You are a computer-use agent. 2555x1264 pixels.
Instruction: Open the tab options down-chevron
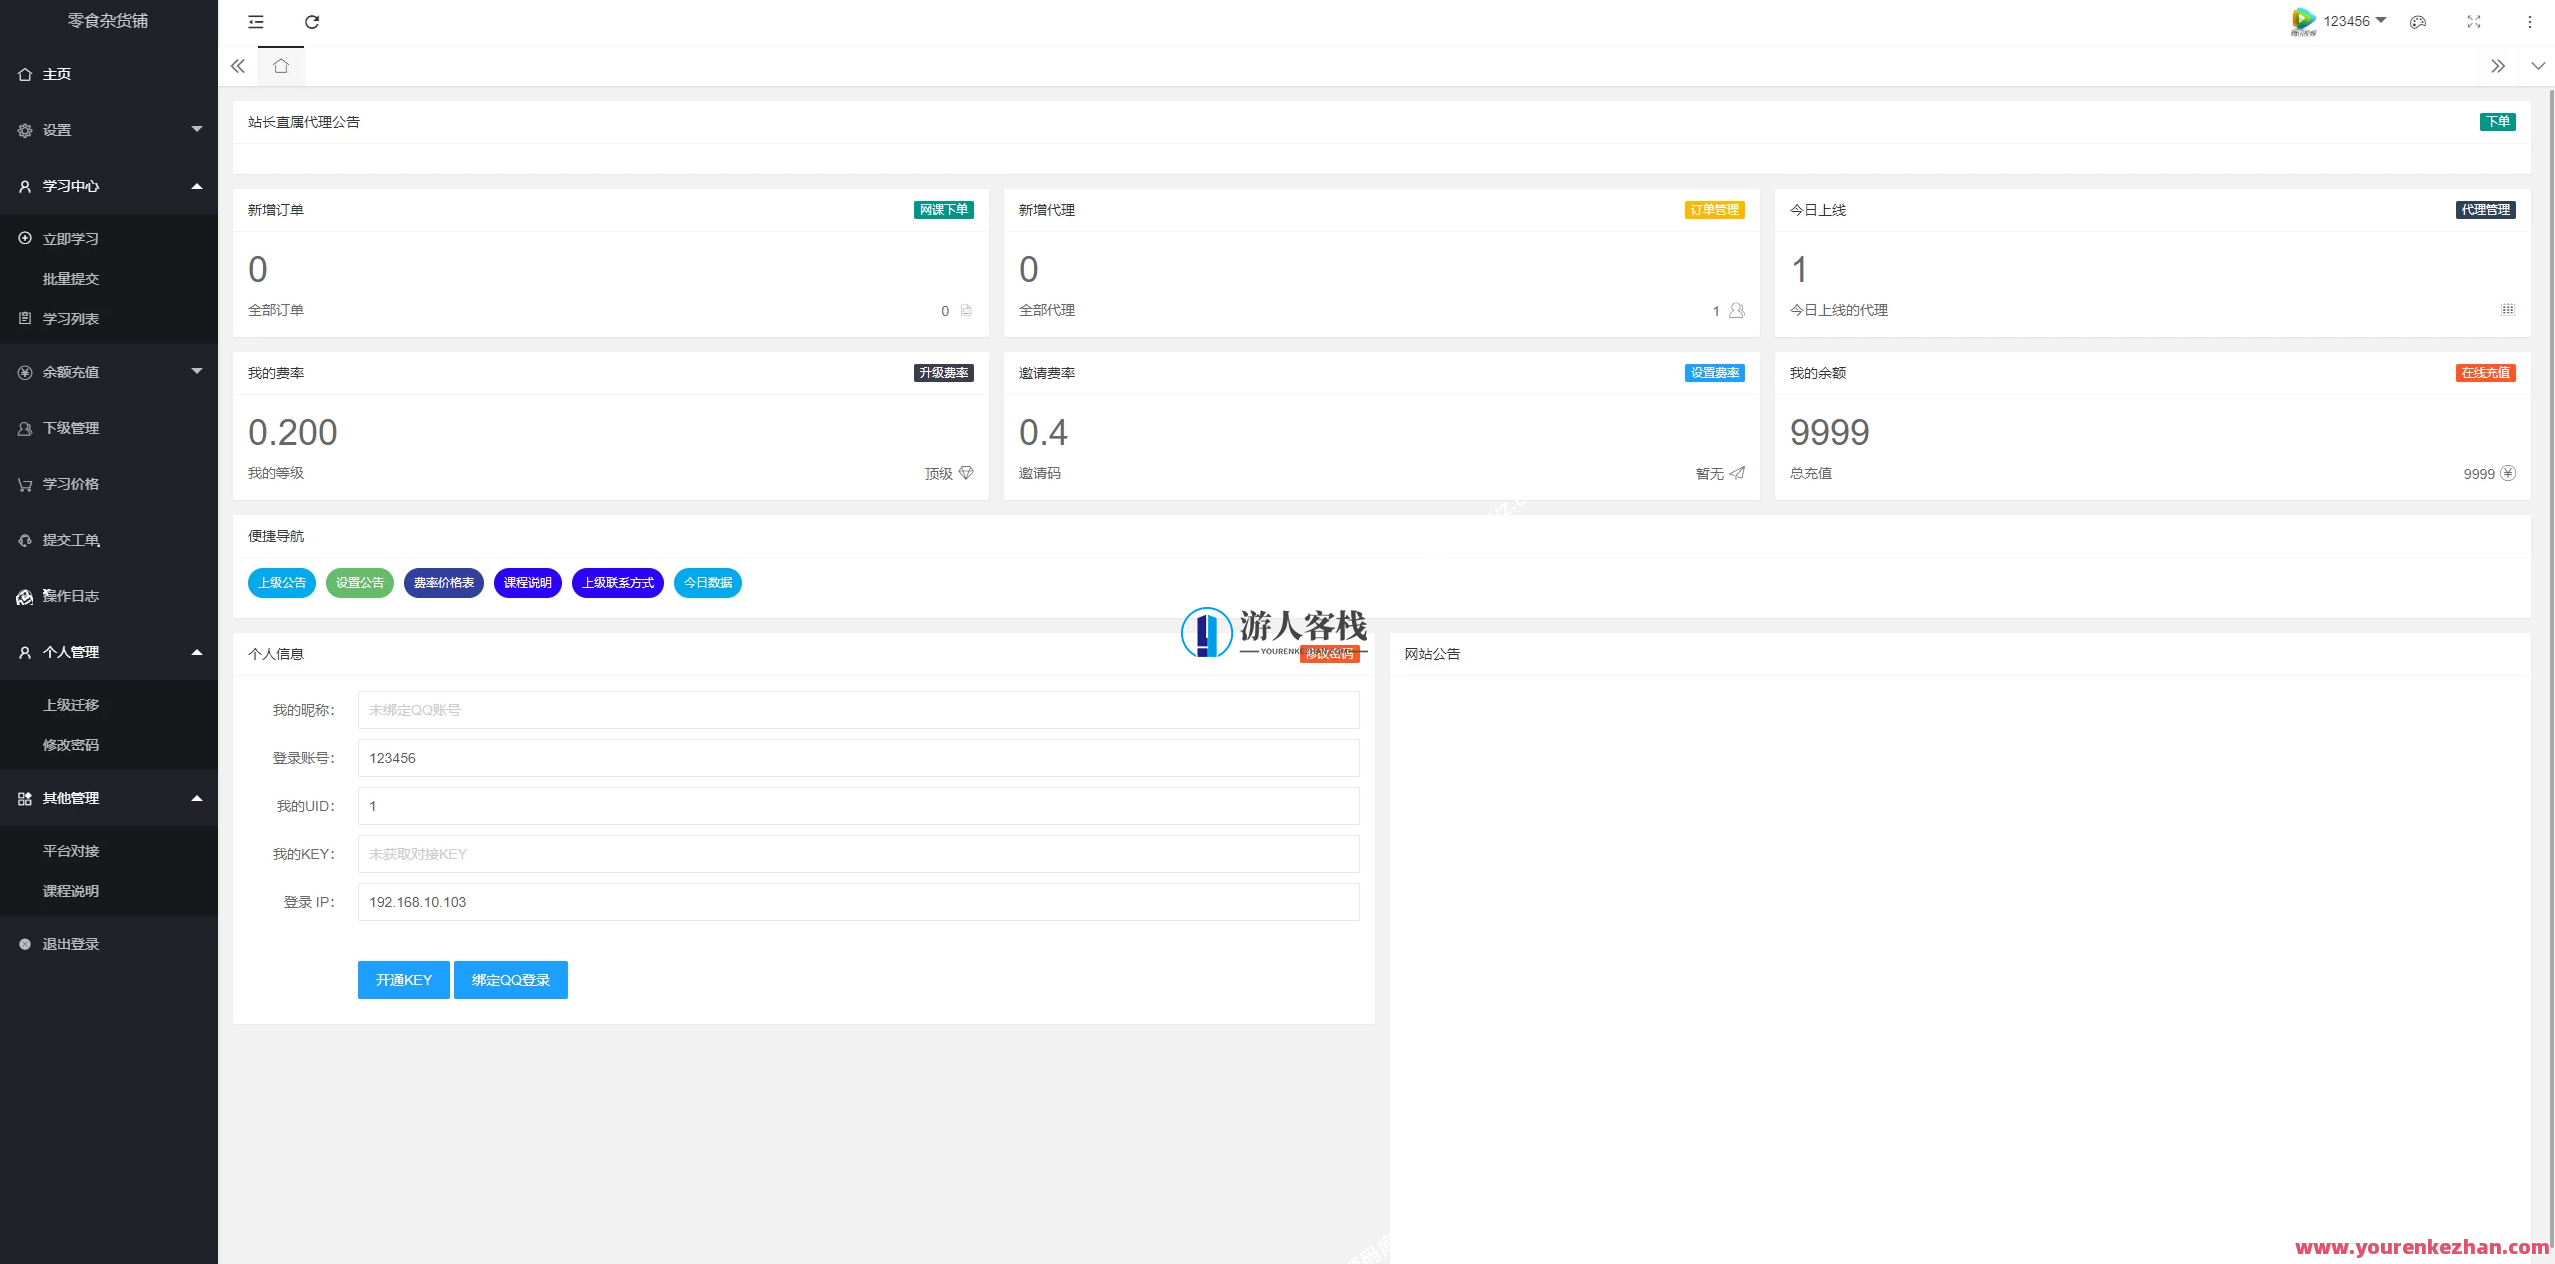pyautogui.click(x=2538, y=66)
